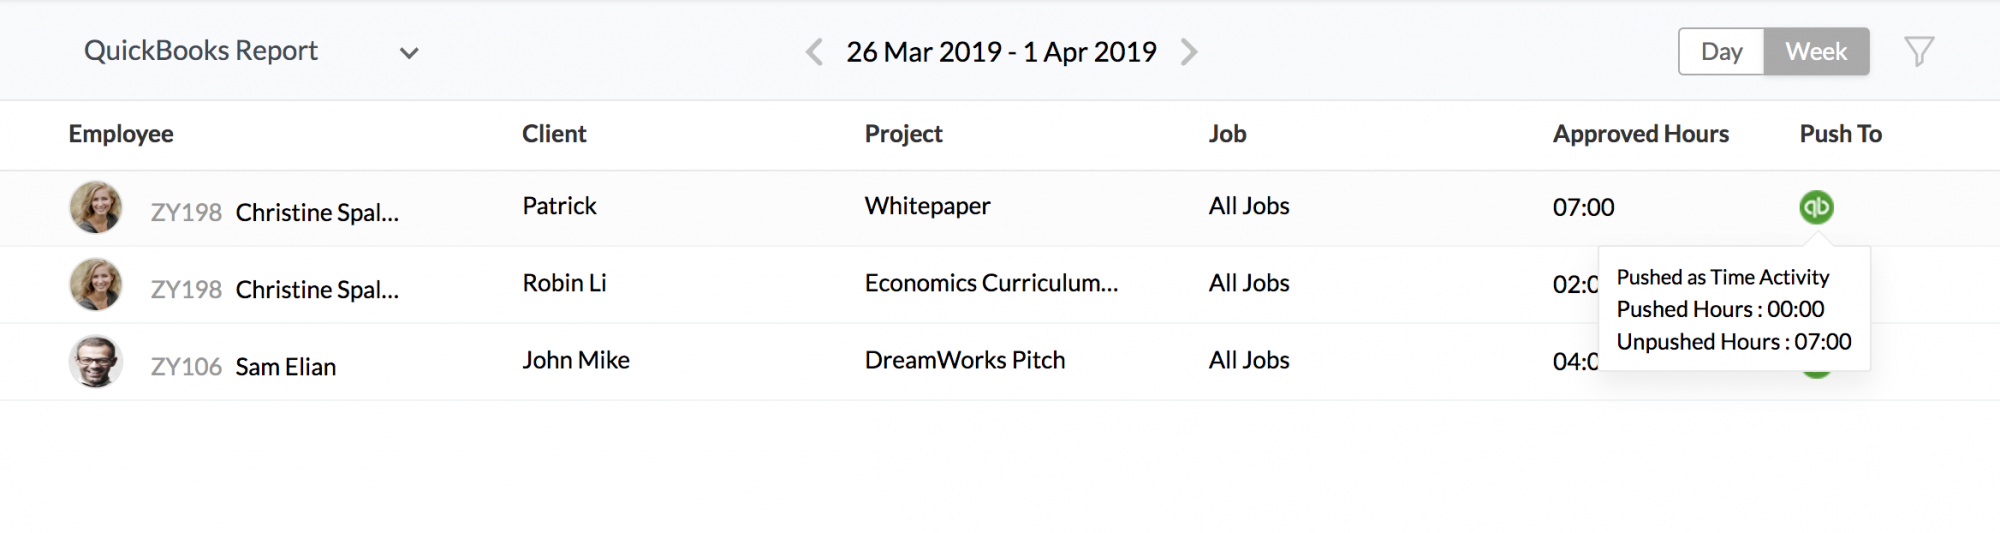This screenshot has height=533, width=2000.
Task: Advance to next week with right arrow
Action: (1188, 52)
